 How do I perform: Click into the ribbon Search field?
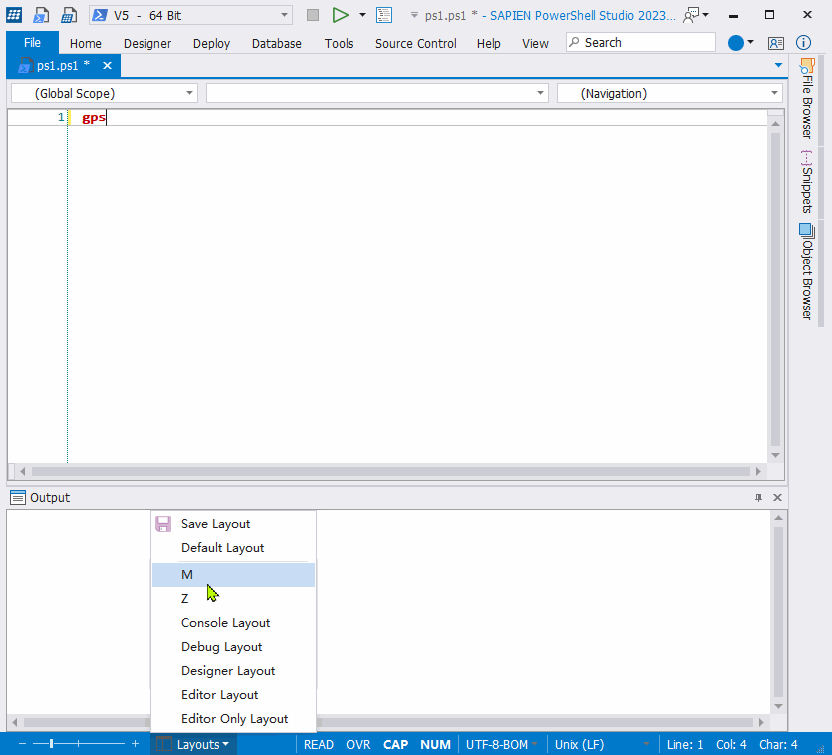tap(647, 42)
